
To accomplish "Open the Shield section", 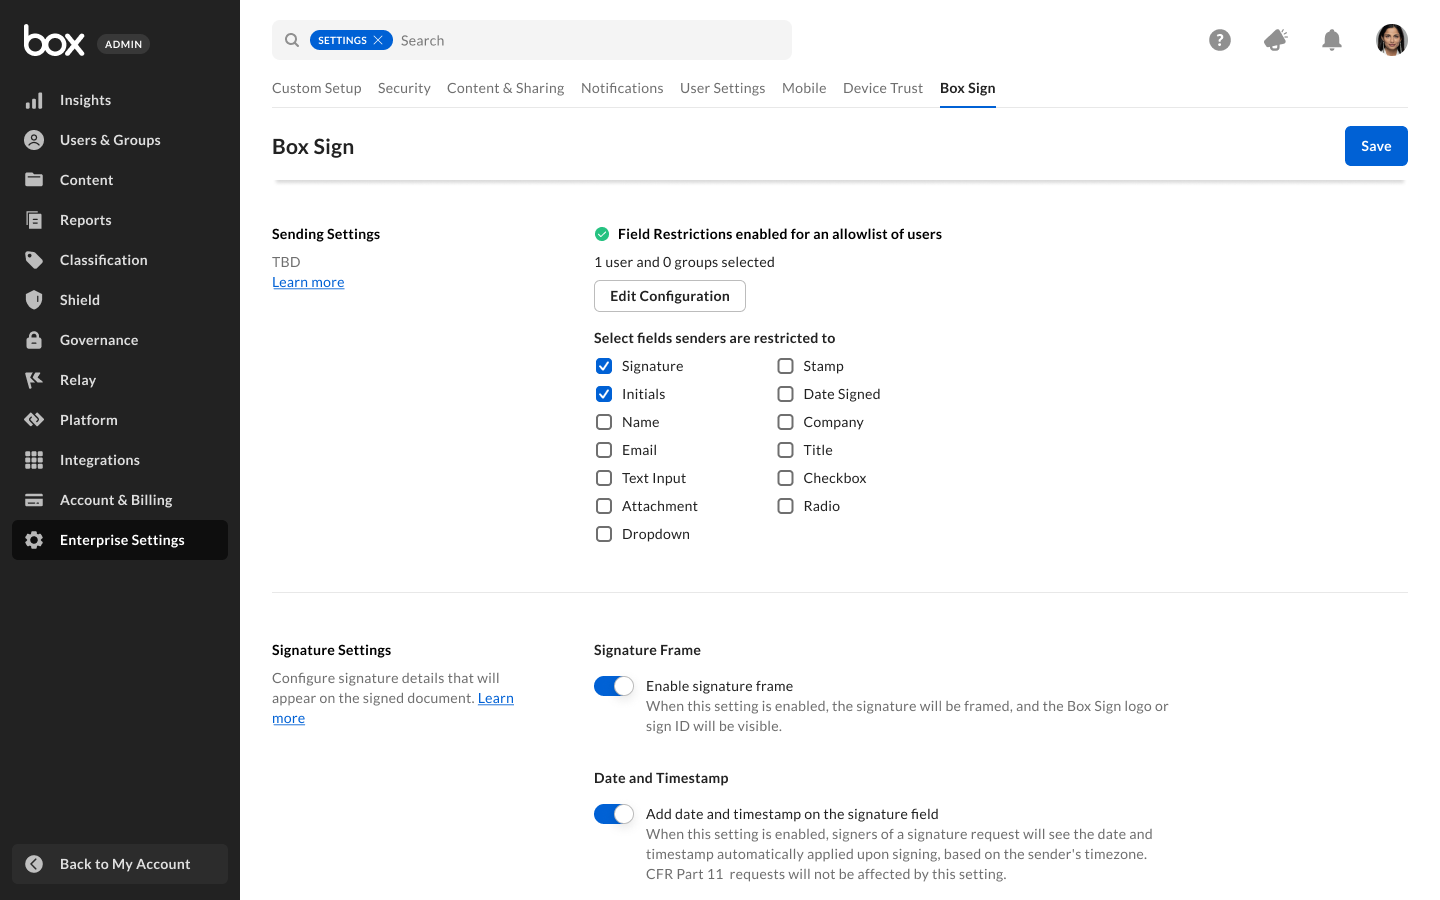I will pos(80,300).
